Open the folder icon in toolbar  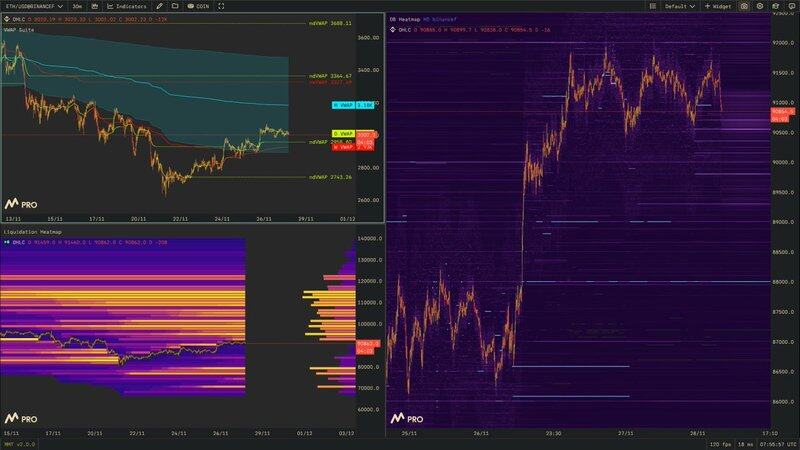175,6
